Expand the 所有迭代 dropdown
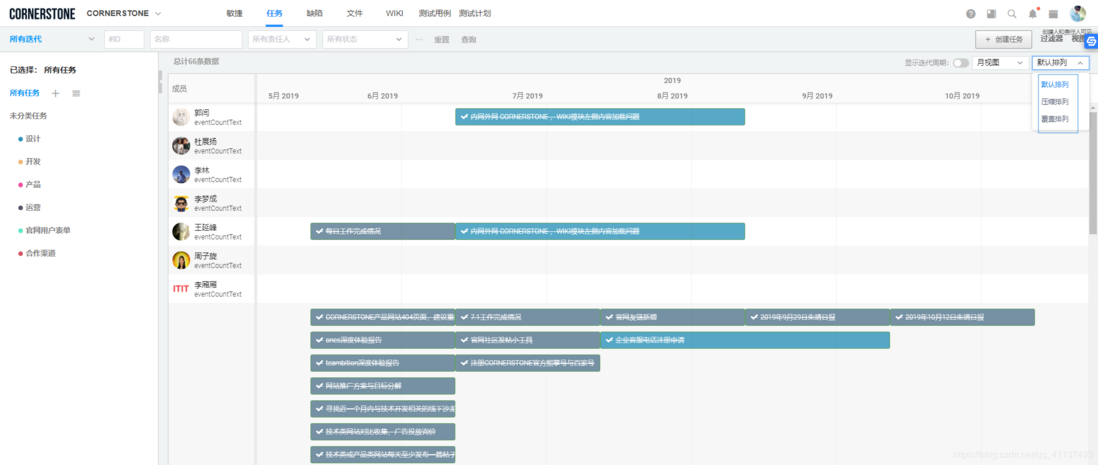 tap(50, 39)
